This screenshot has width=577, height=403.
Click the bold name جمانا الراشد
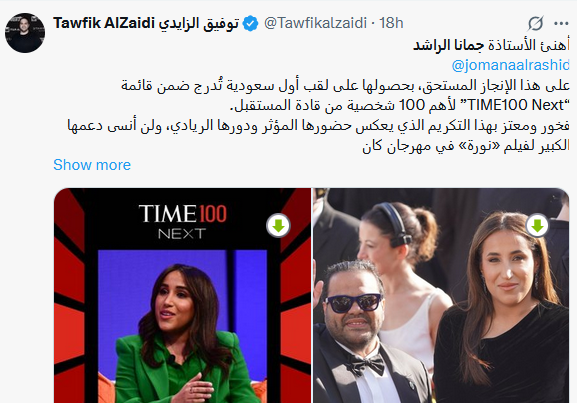tap(449, 45)
